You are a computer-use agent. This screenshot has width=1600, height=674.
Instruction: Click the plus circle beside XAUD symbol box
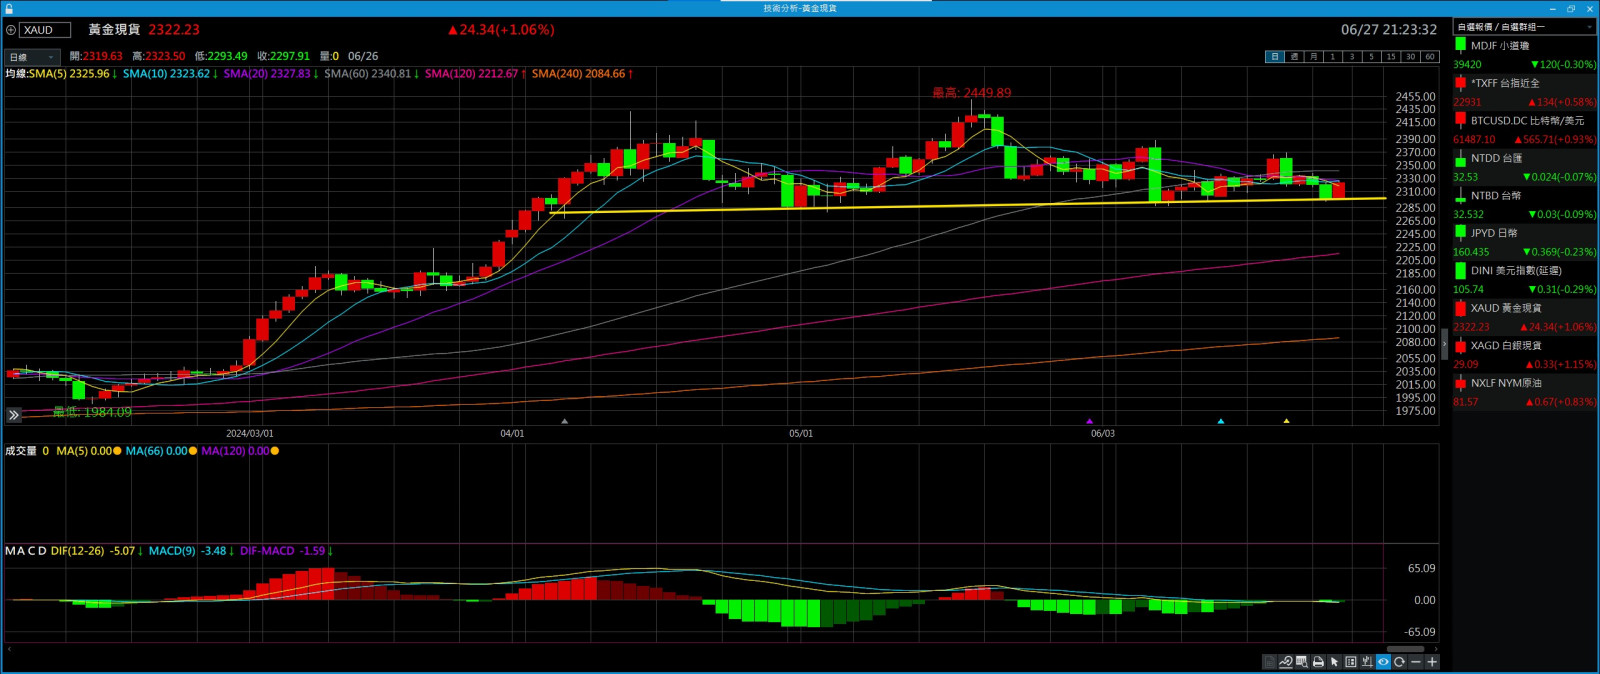coord(11,30)
